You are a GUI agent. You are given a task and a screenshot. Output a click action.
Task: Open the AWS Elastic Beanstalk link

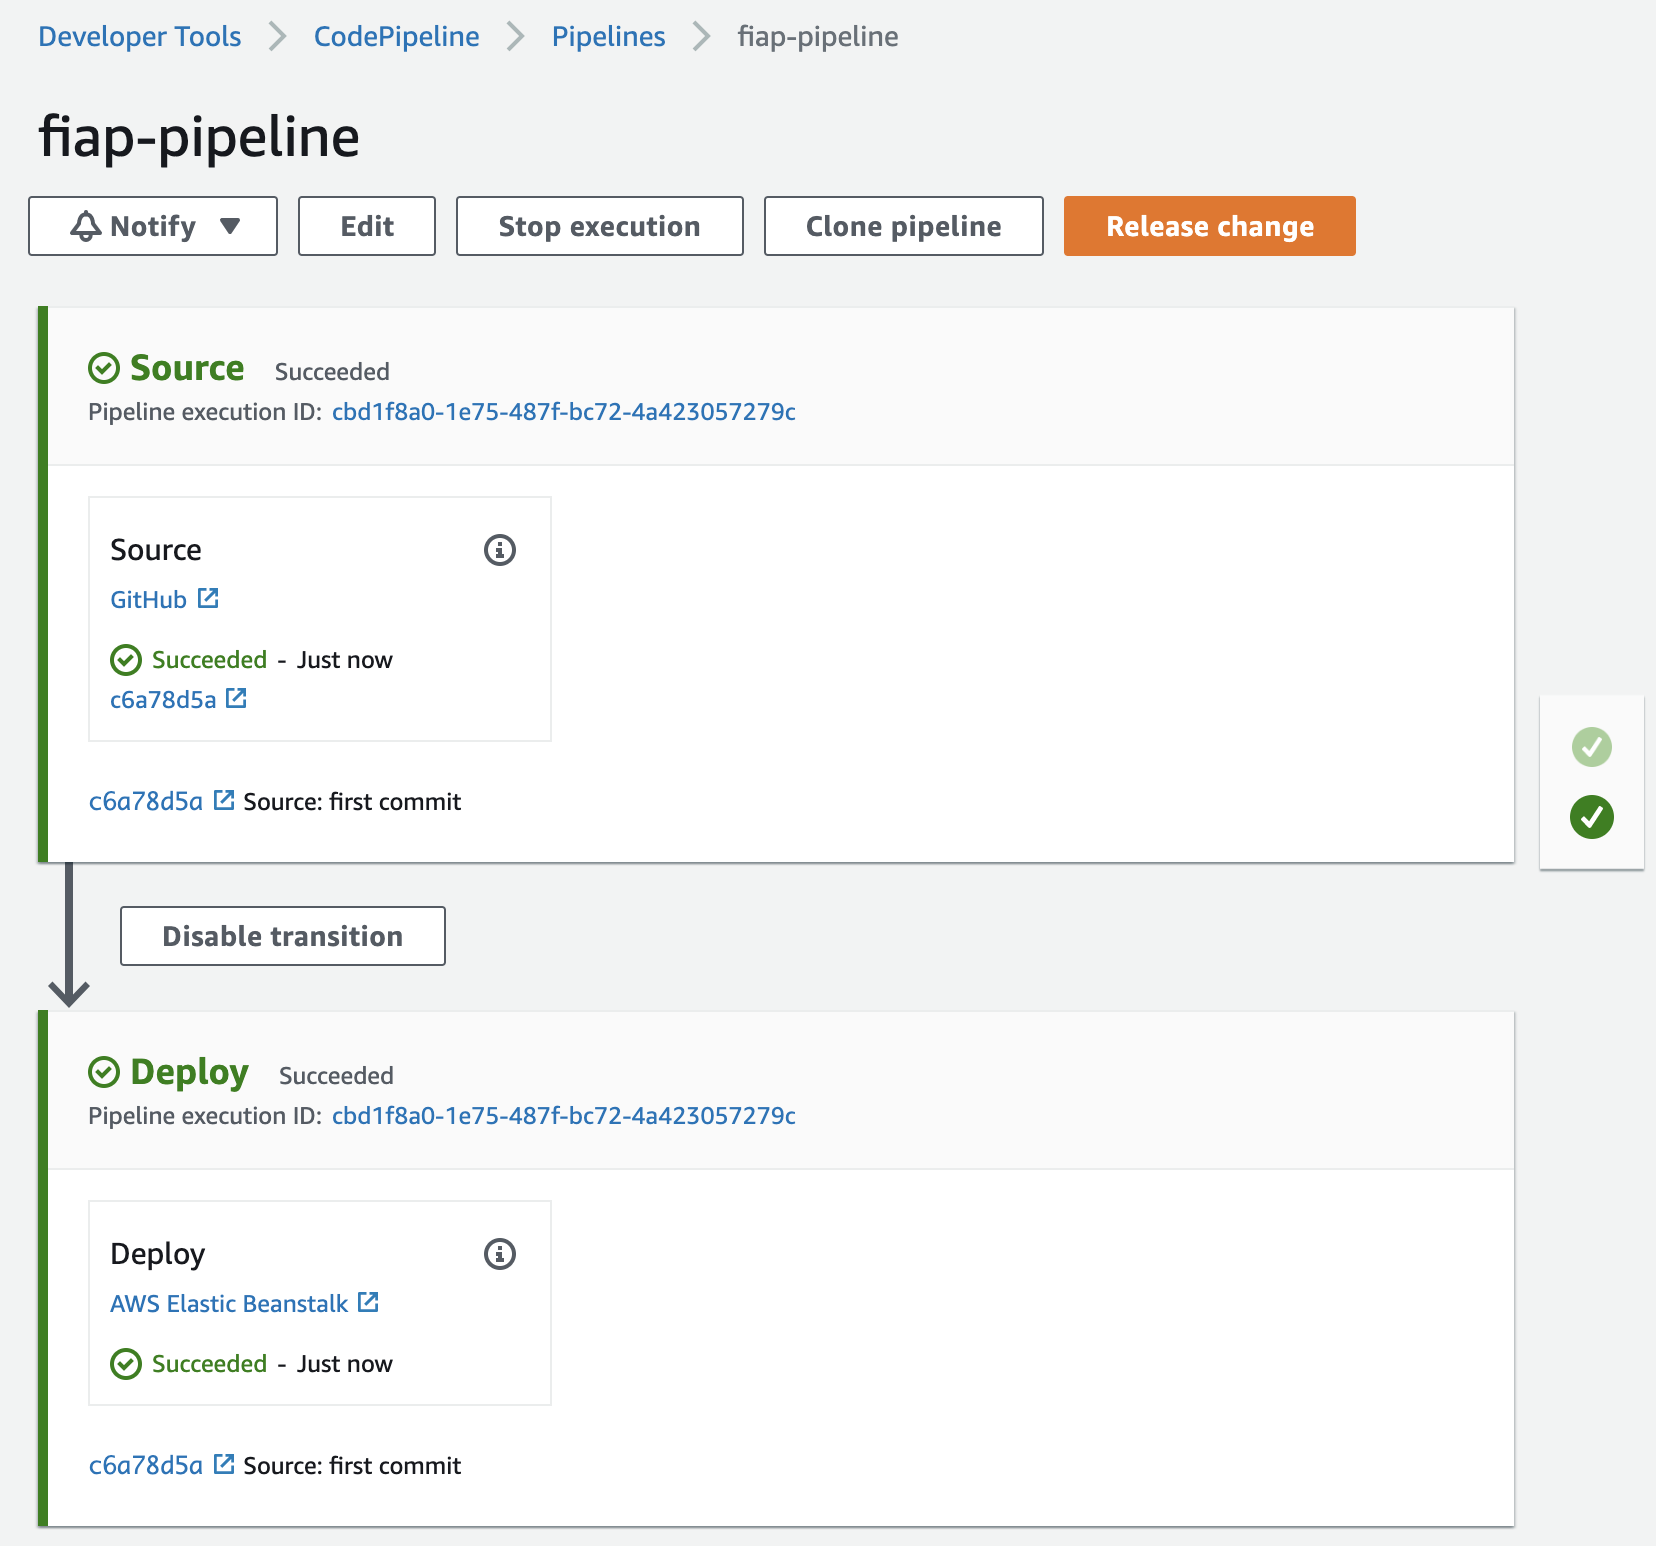pos(229,1304)
